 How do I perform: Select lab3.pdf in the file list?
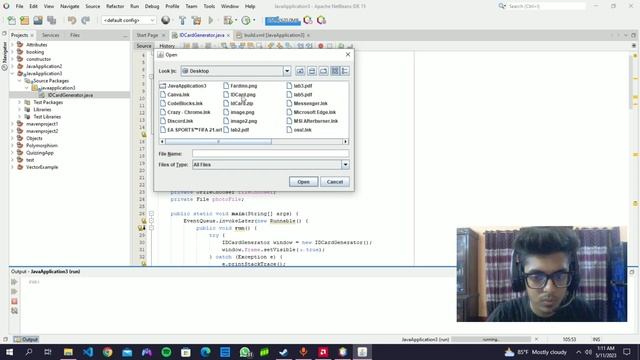click(x=299, y=86)
